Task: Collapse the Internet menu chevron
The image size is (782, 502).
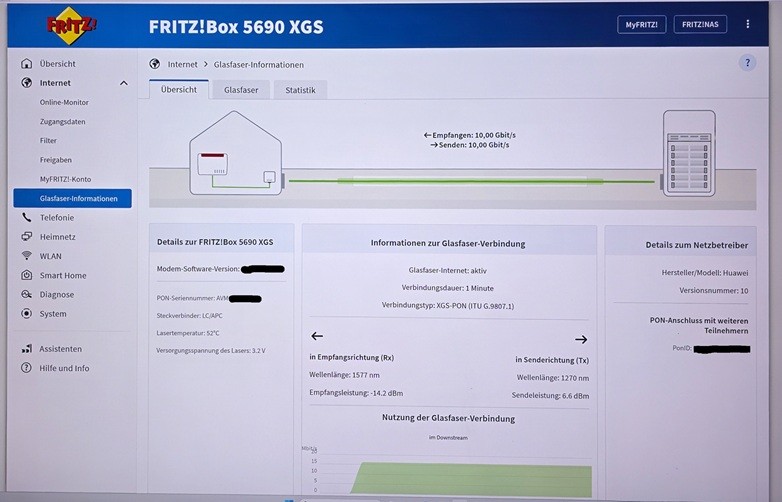Action: pyautogui.click(x=124, y=83)
